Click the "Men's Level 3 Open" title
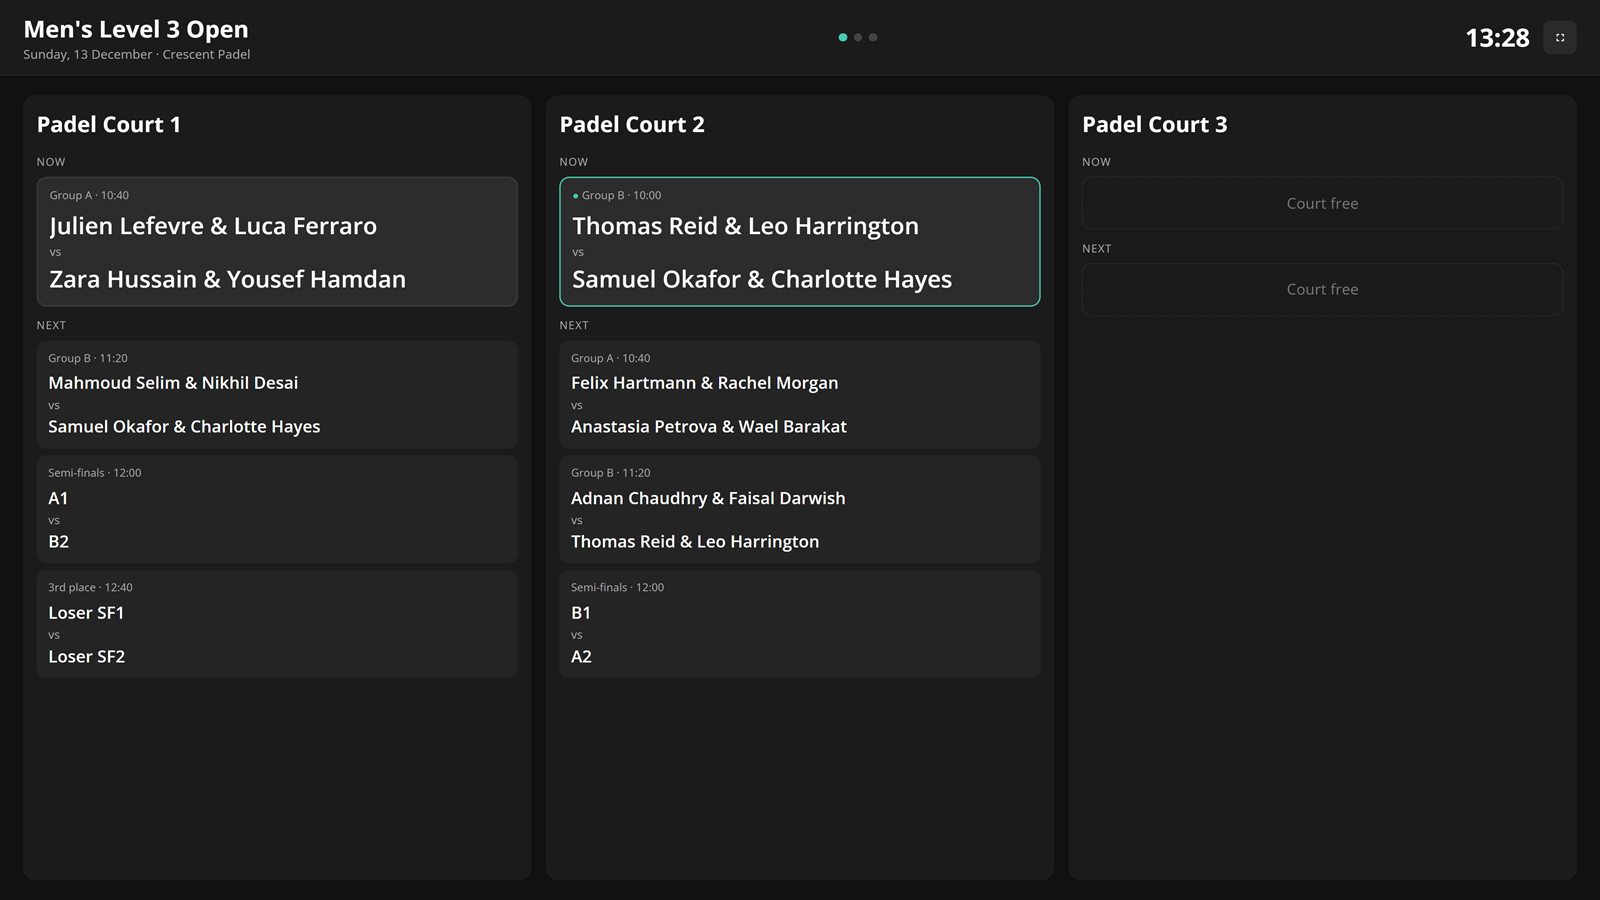1600x900 pixels. pos(136,30)
